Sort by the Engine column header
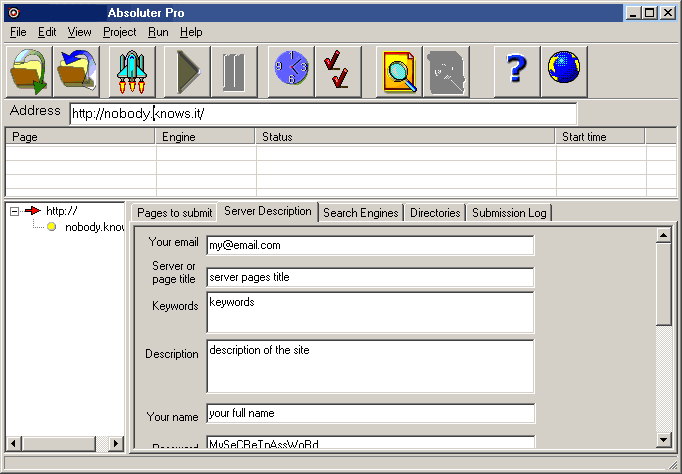Viewport: 682px width, 474px height. click(205, 137)
